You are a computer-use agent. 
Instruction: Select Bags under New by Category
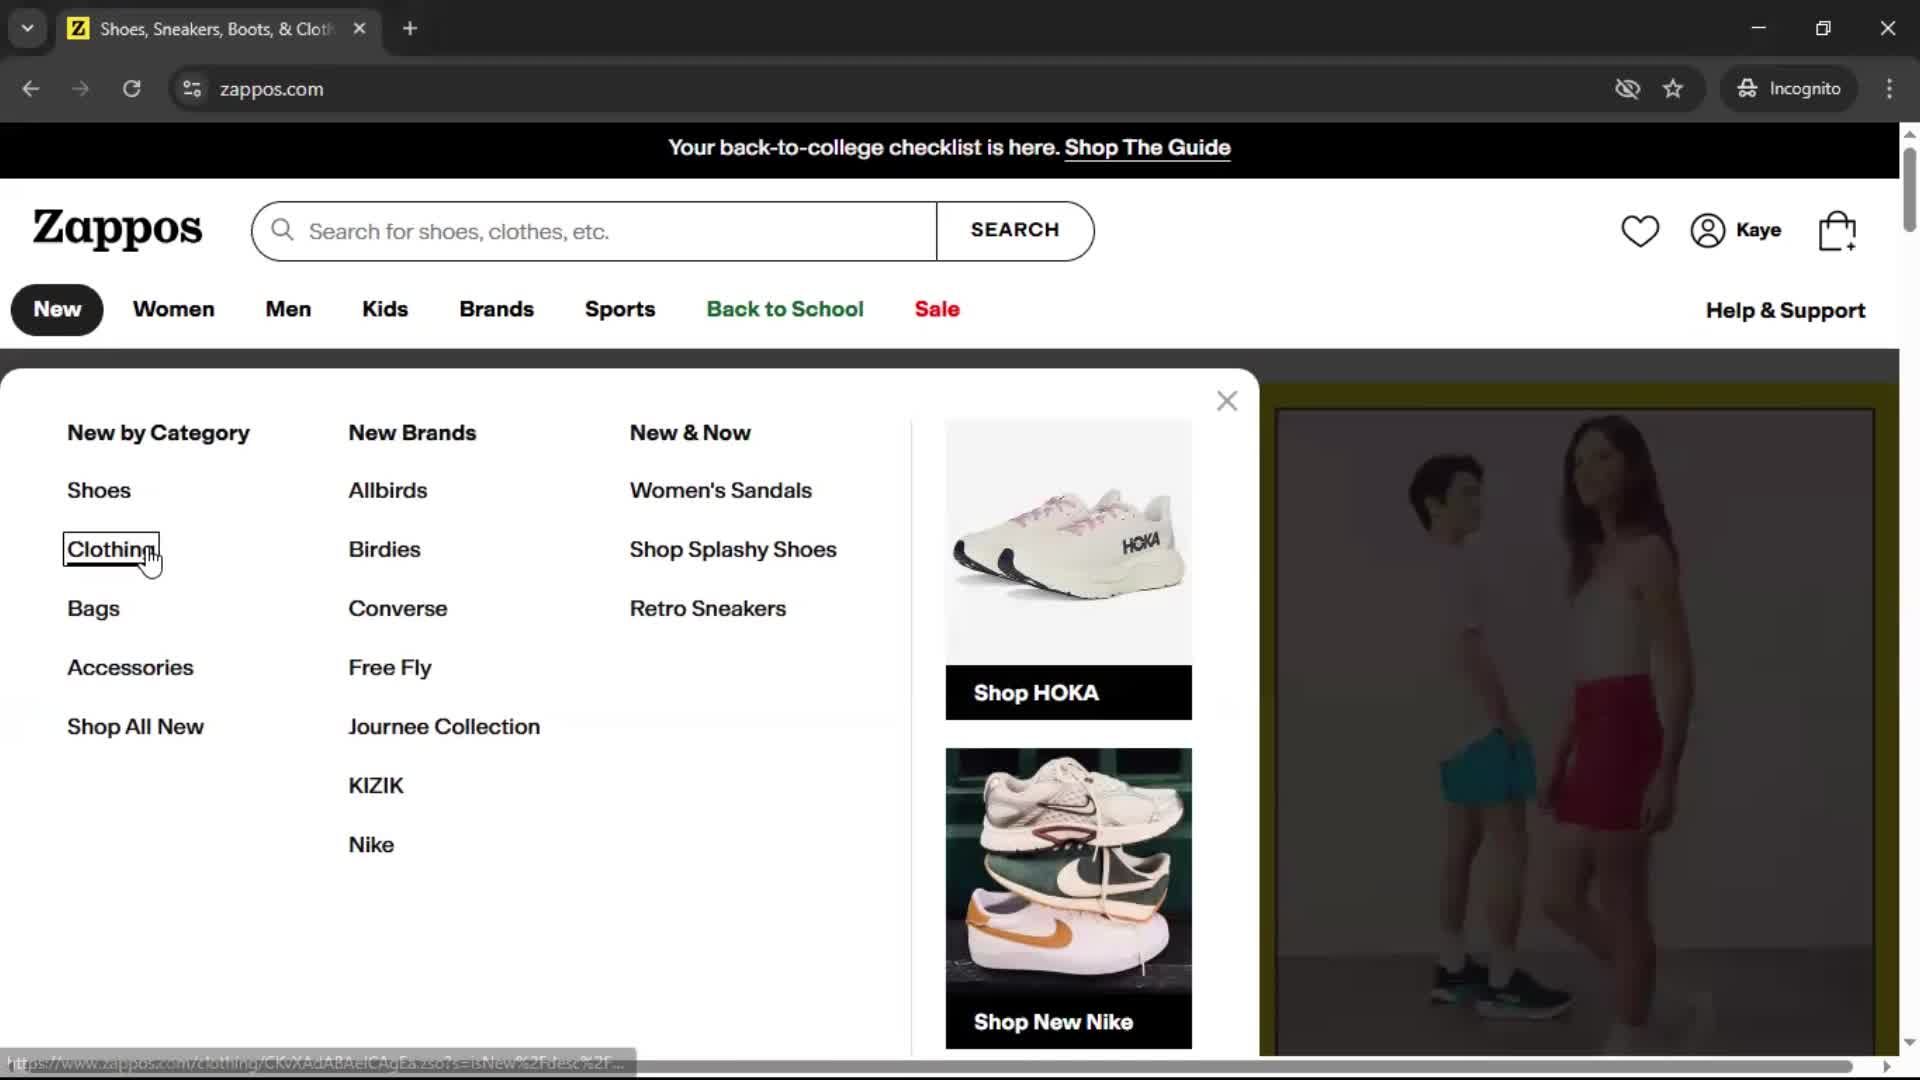tap(93, 608)
